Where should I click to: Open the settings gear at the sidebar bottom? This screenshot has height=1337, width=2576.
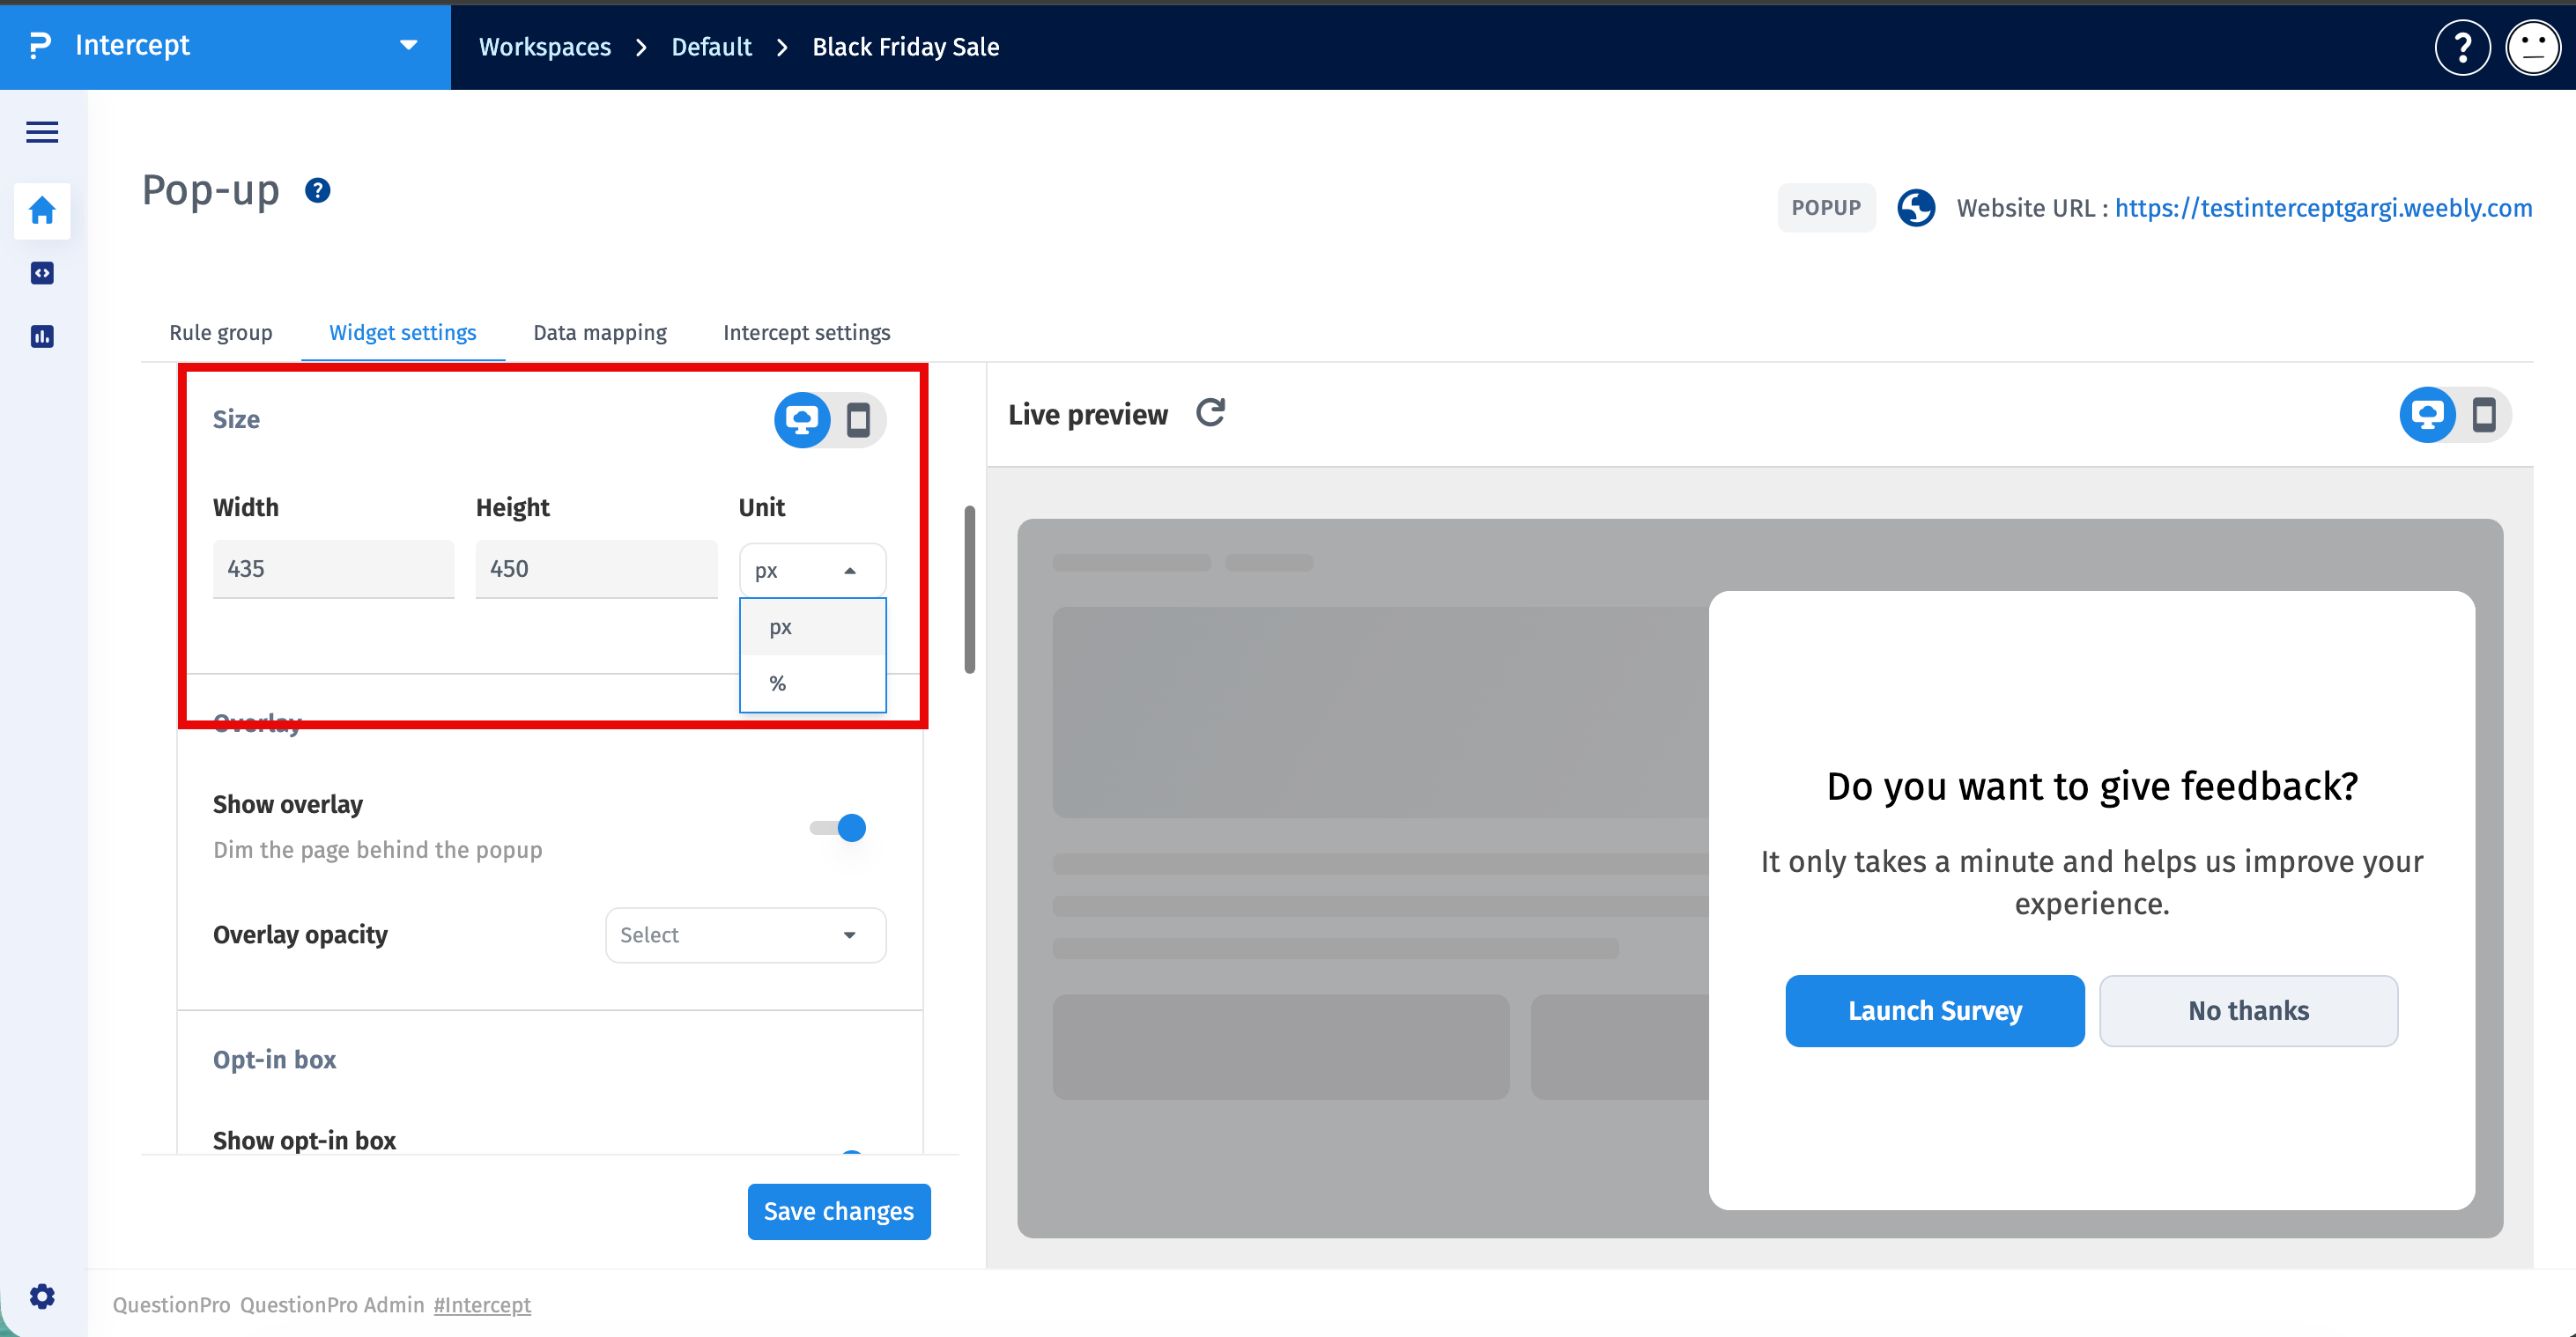[x=42, y=1296]
